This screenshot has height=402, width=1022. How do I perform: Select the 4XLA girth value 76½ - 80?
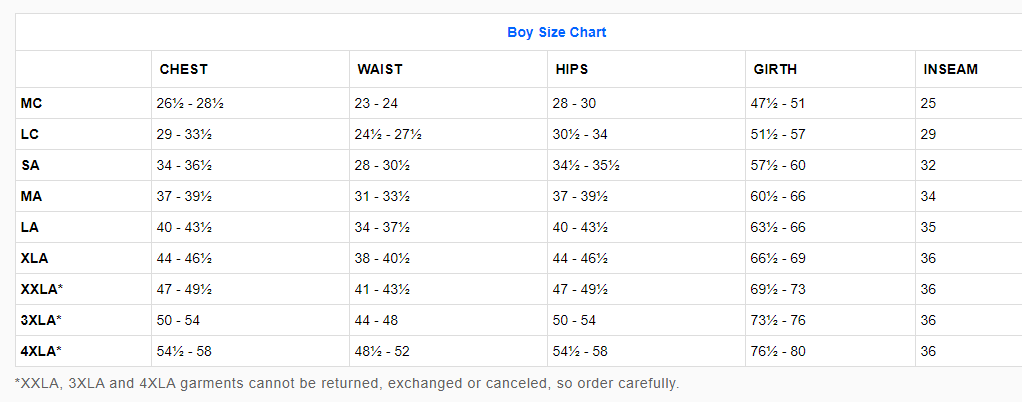pos(778,351)
